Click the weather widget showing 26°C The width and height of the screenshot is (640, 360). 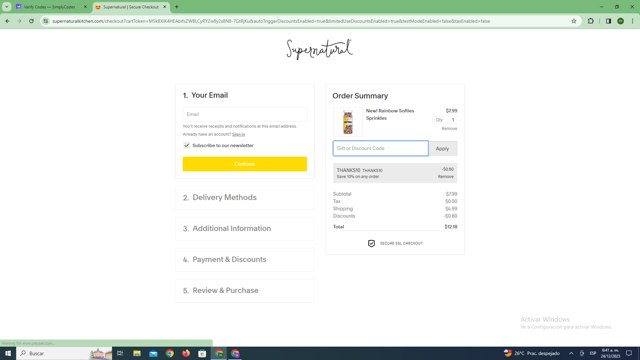[x=531, y=353]
